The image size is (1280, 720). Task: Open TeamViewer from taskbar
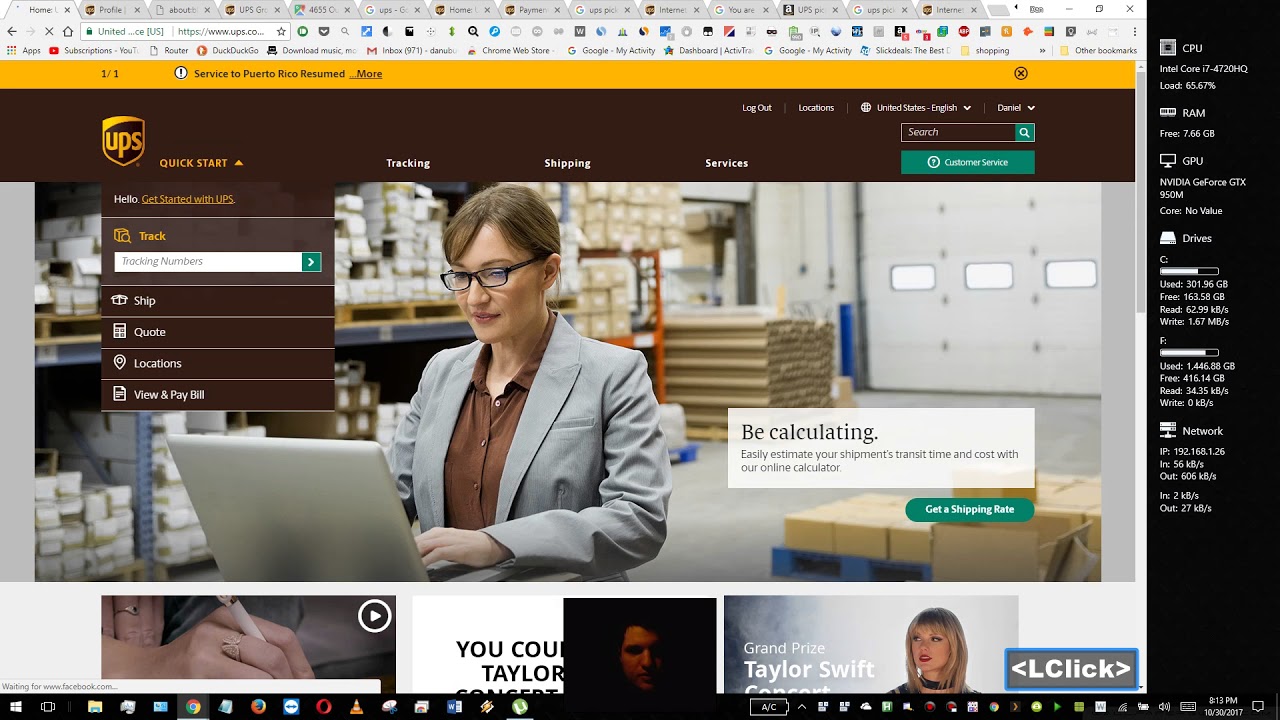click(291, 707)
